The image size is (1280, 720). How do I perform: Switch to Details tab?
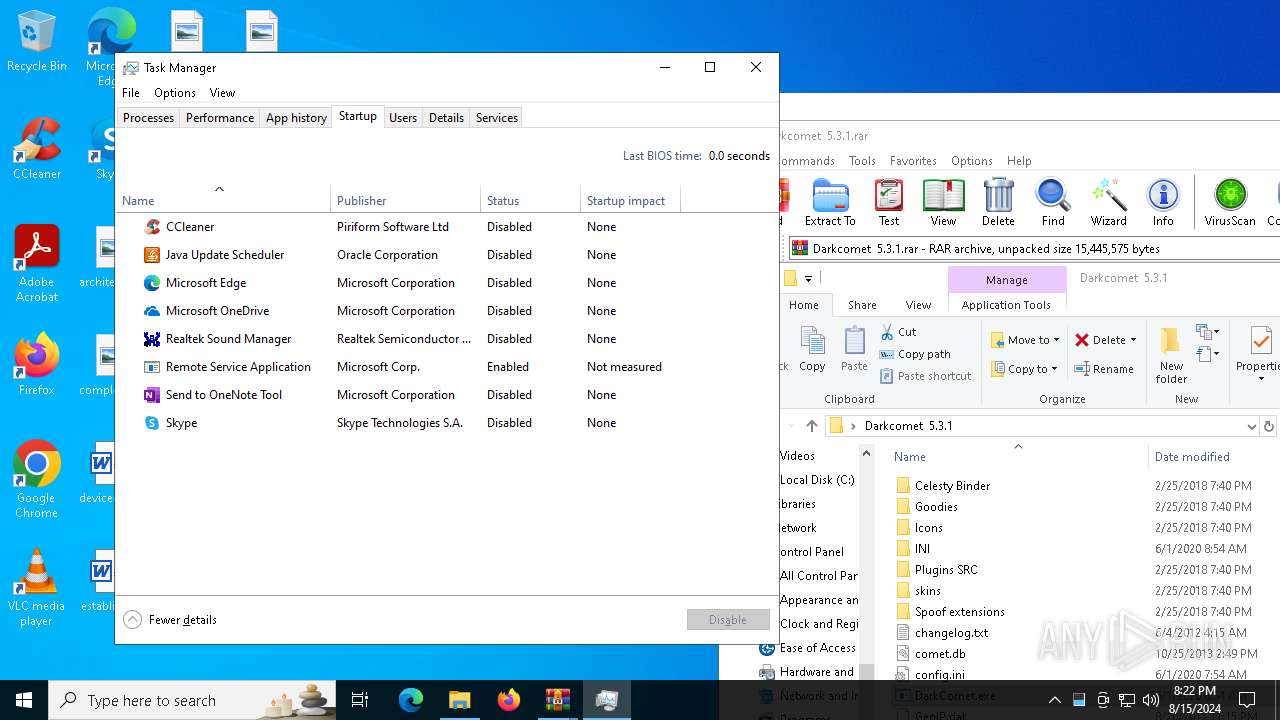(446, 118)
